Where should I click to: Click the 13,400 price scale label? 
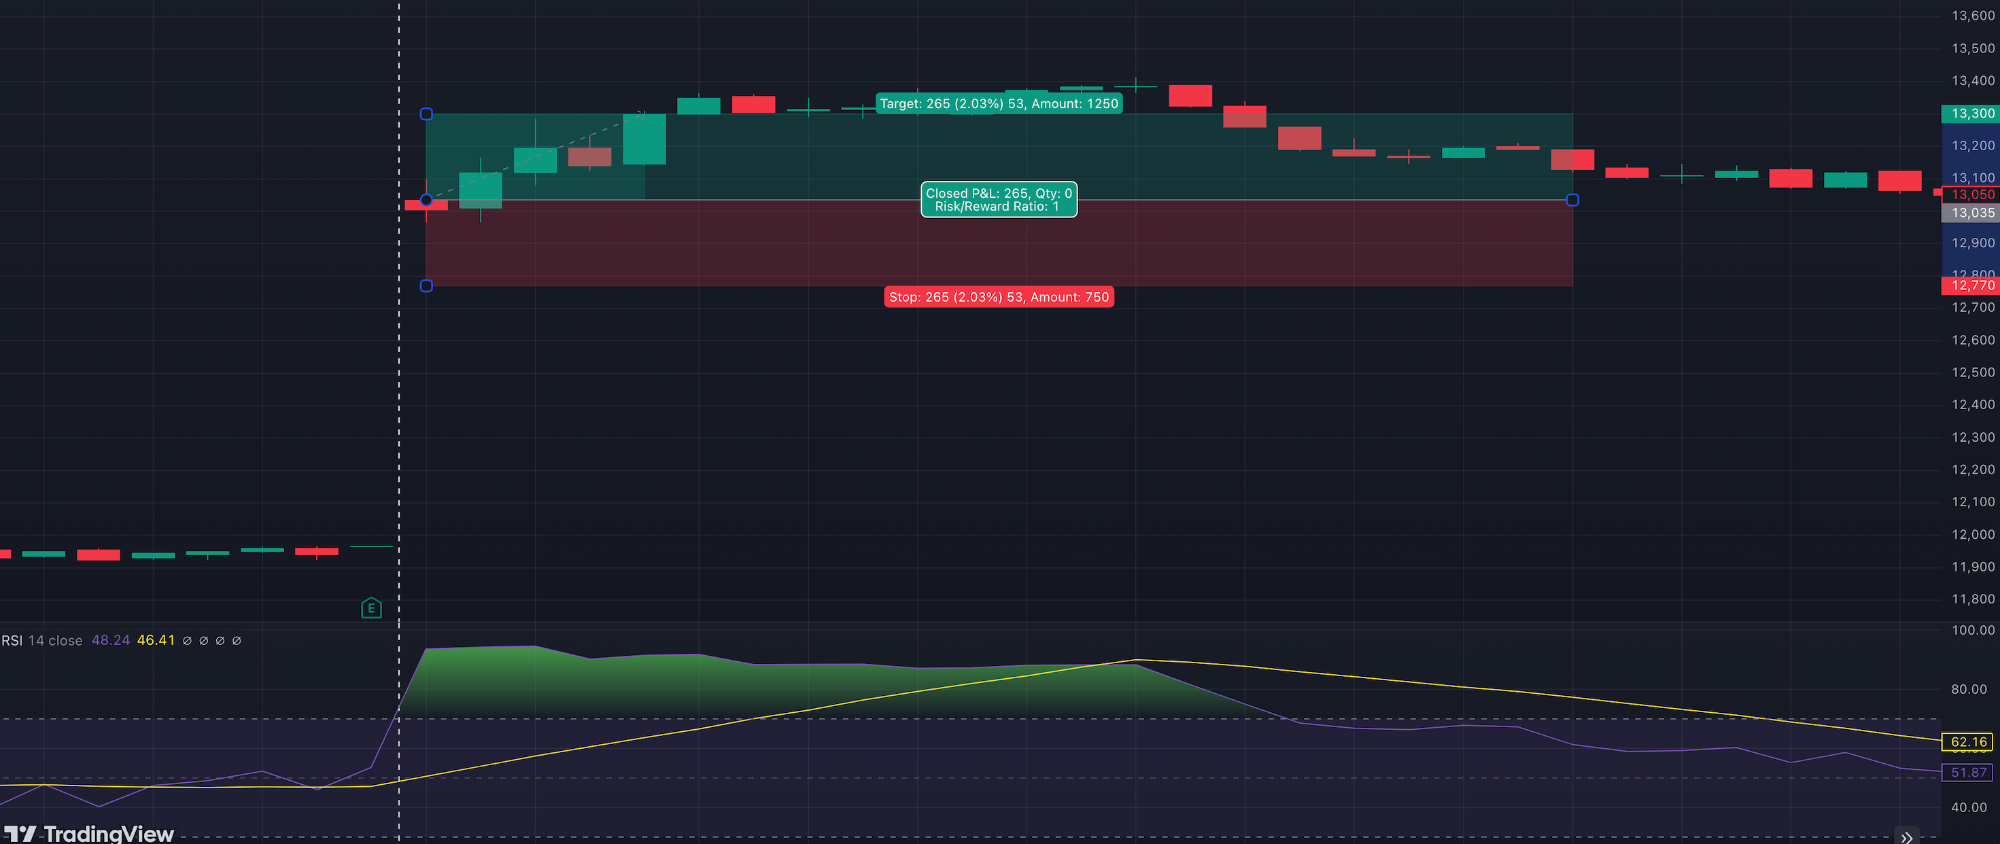tap(1973, 81)
